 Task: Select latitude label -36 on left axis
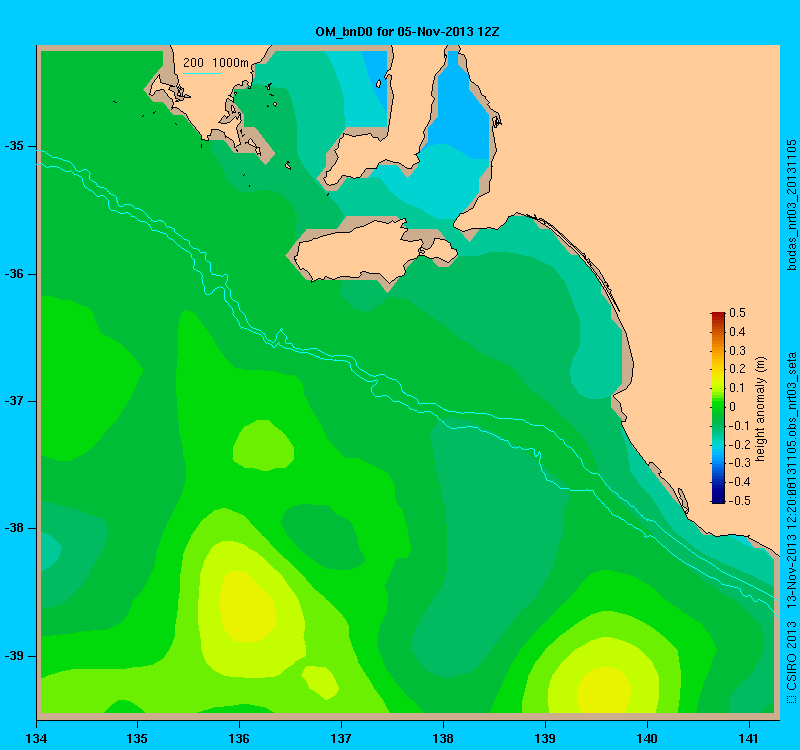click(x=14, y=274)
